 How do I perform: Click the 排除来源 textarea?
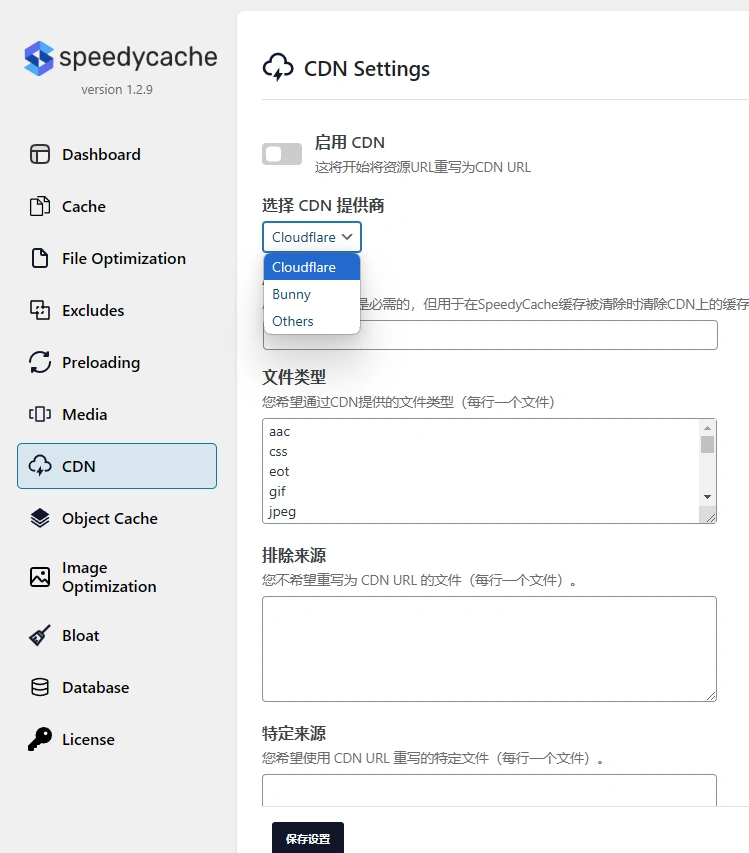489,648
